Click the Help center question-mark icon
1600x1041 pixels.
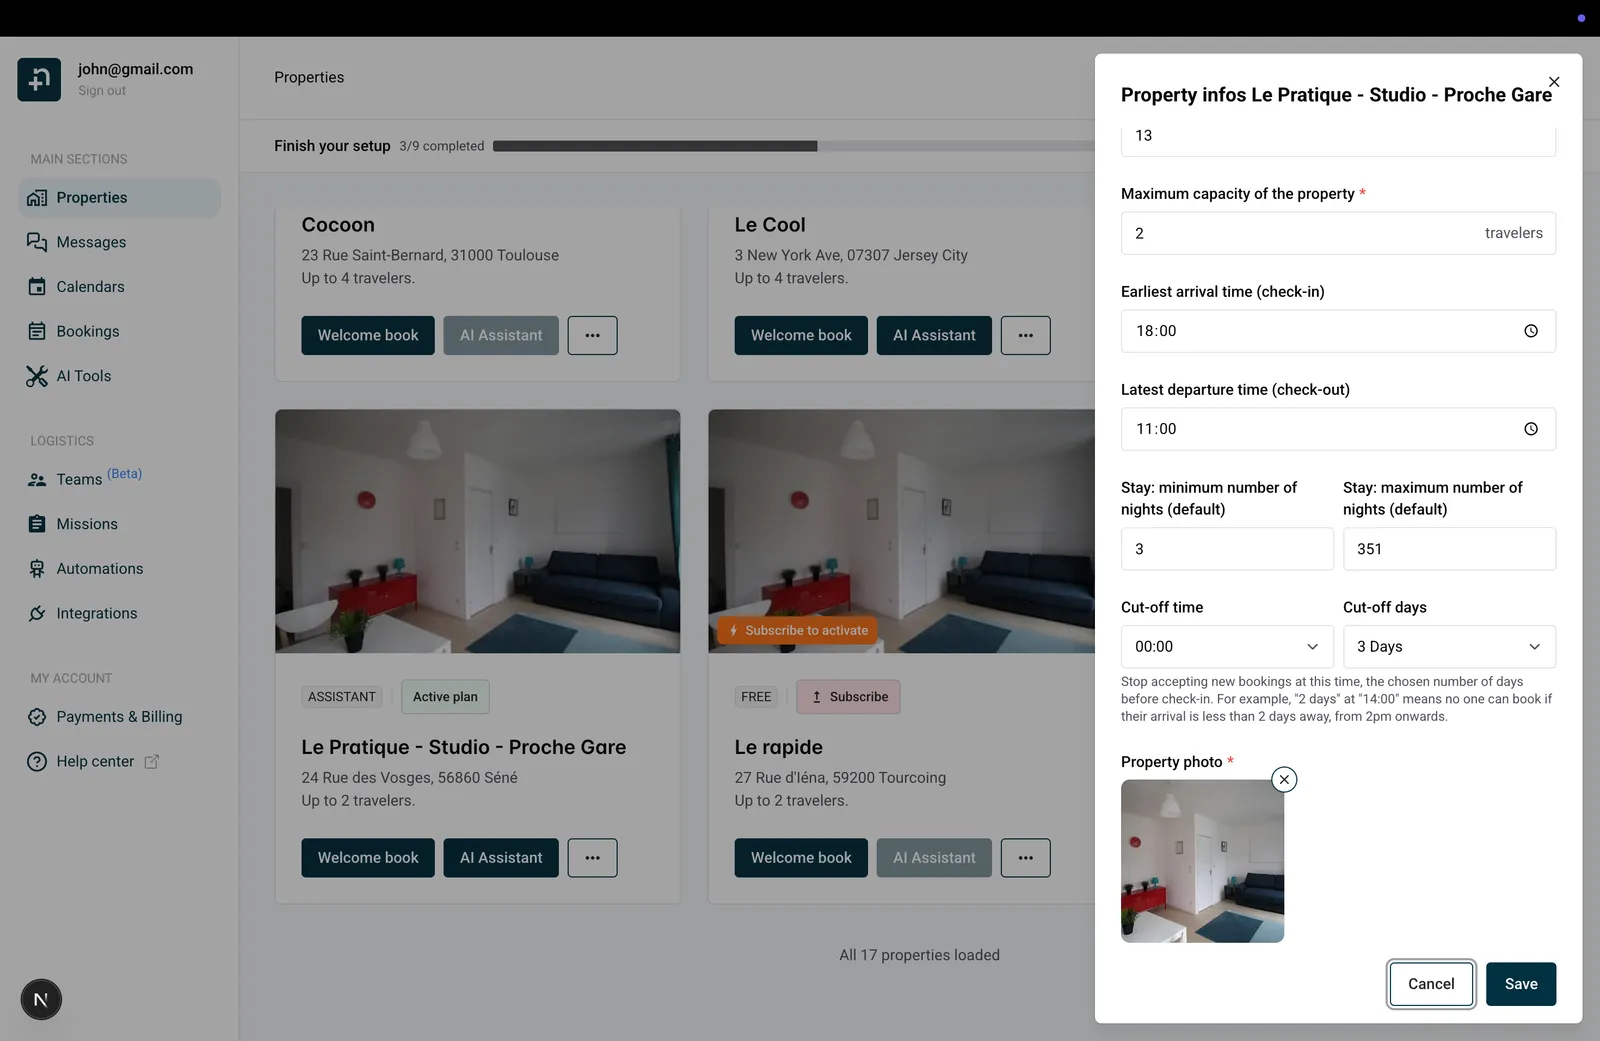pyautogui.click(x=37, y=762)
